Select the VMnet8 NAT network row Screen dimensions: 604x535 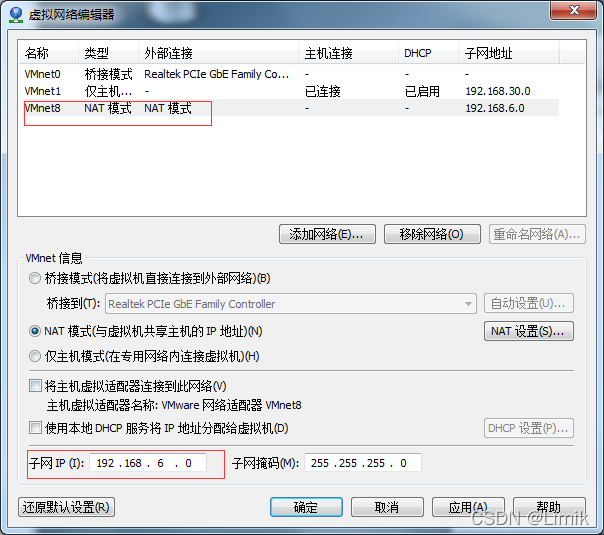[289, 108]
